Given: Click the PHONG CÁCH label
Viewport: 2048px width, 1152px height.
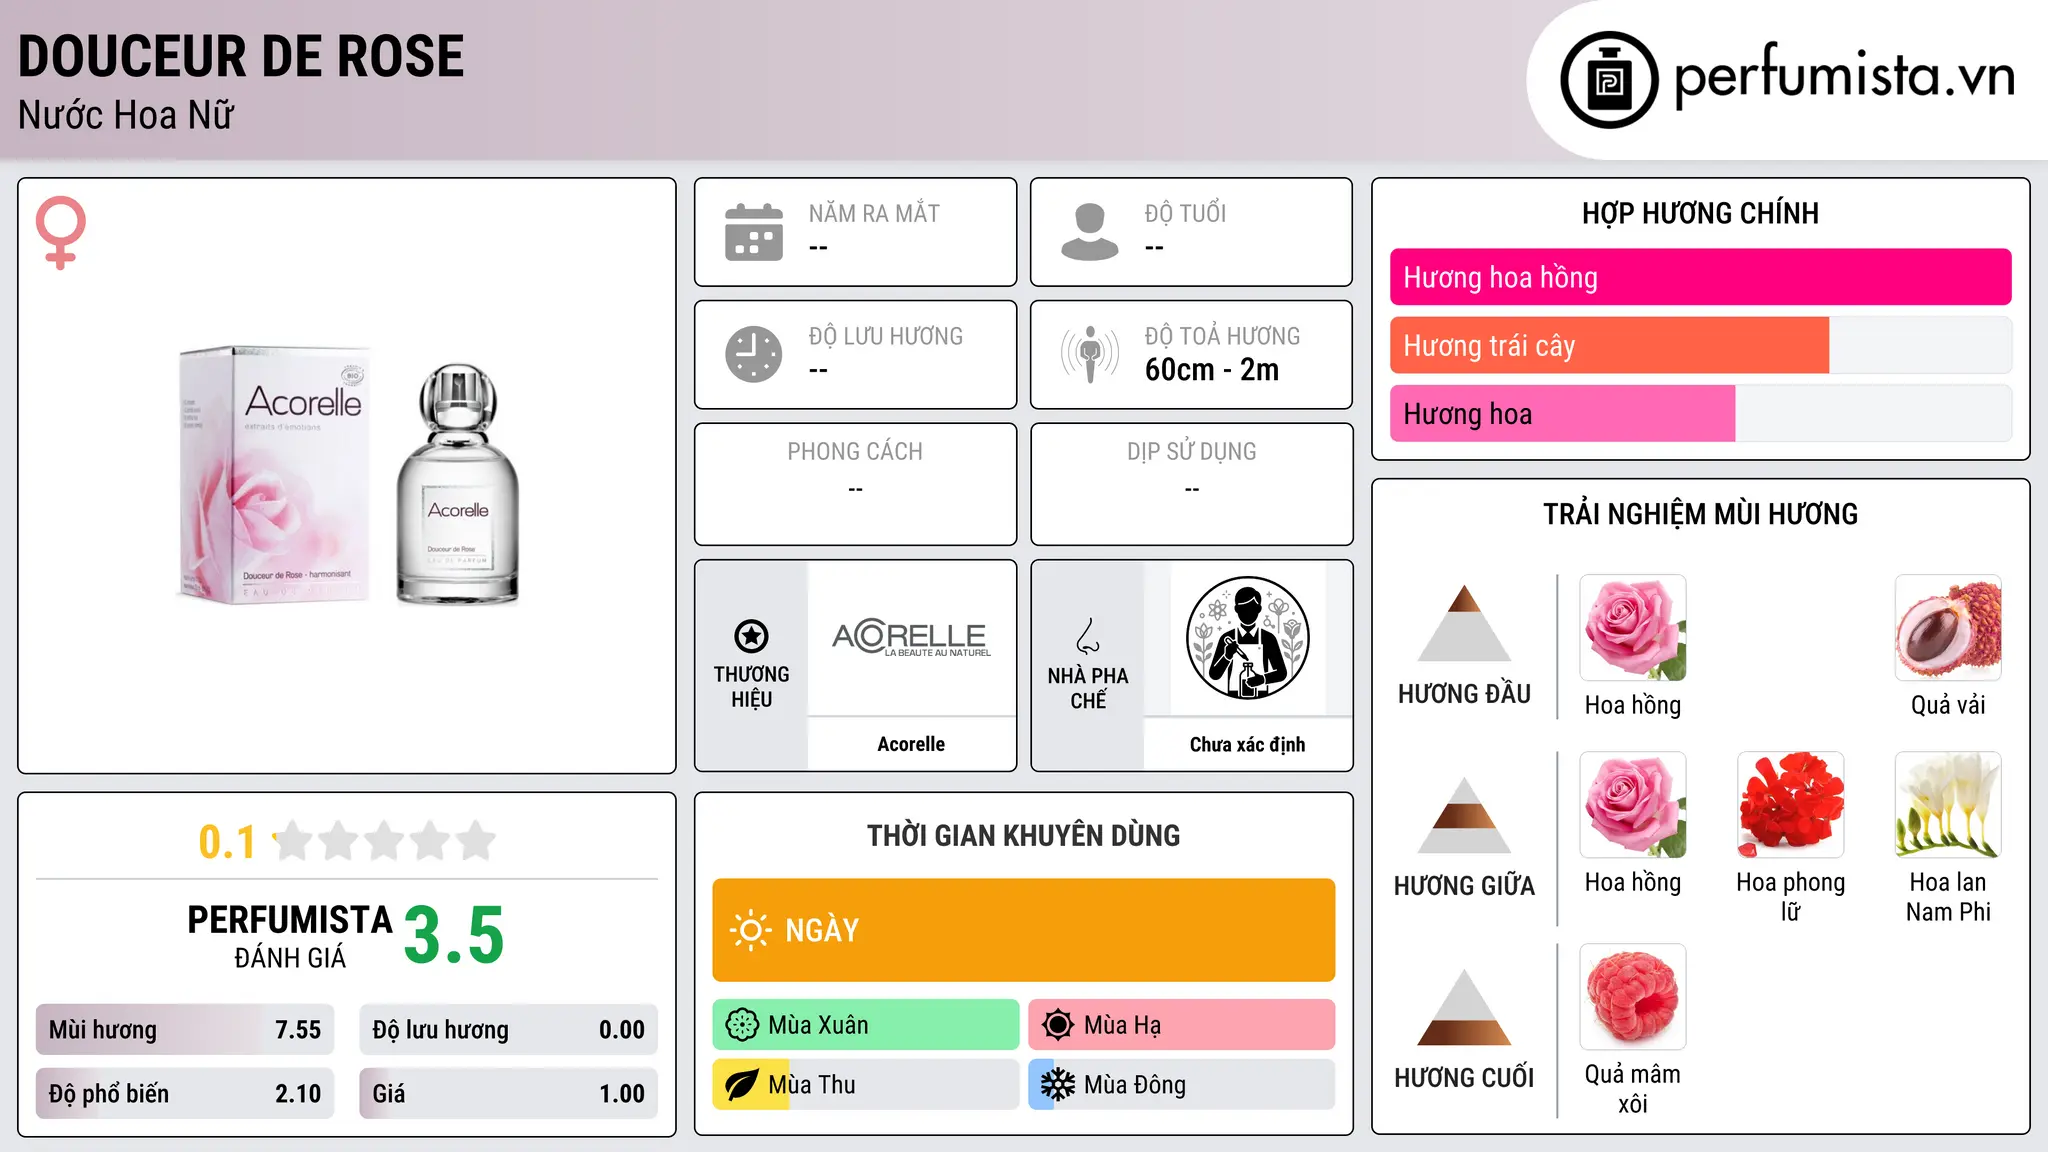Looking at the screenshot, I should 855,452.
